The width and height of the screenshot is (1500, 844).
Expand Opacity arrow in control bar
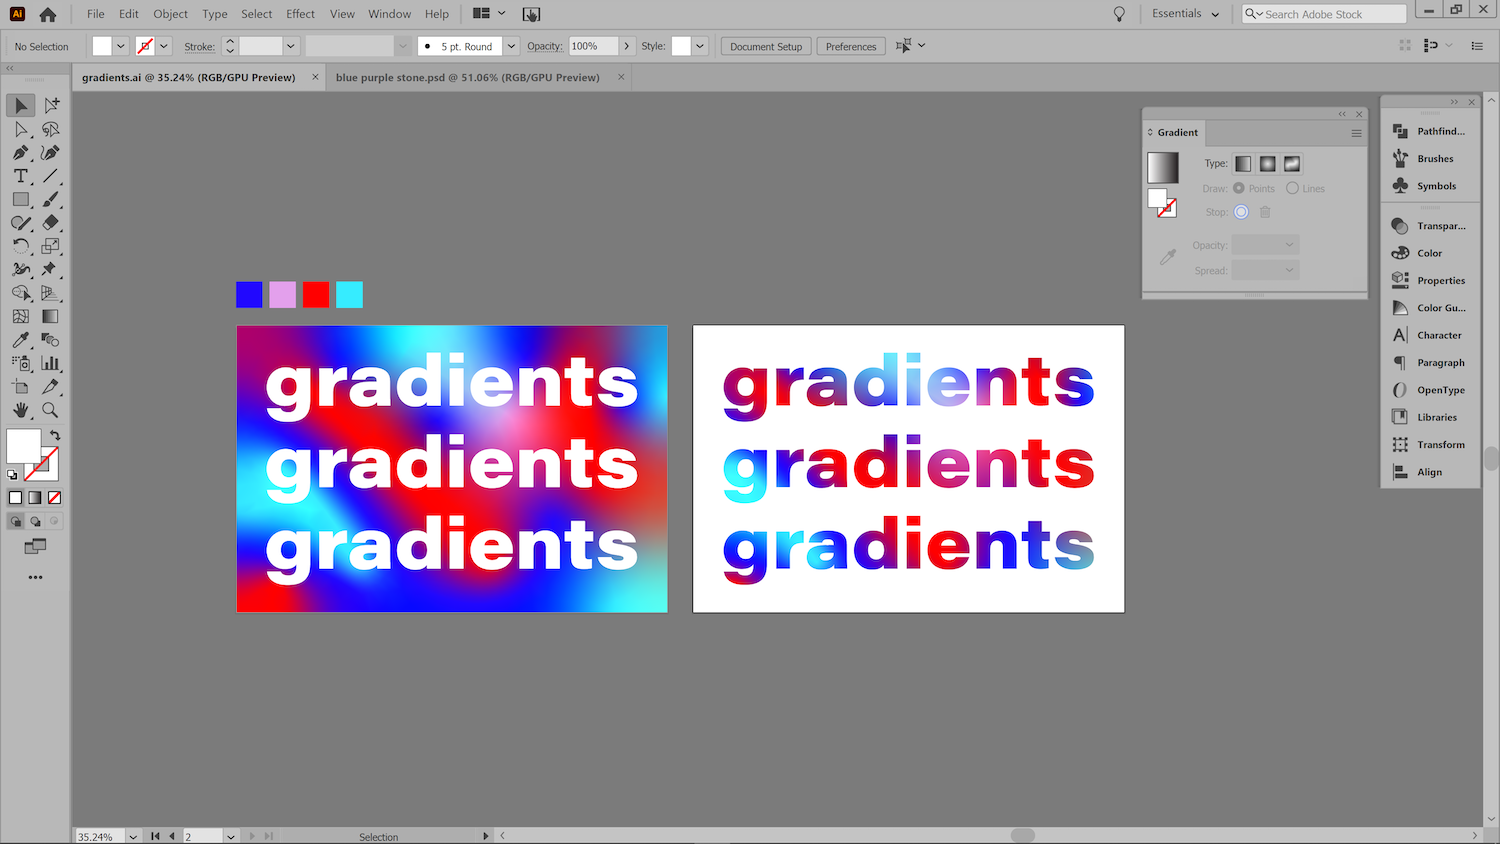tap(627, 46)
